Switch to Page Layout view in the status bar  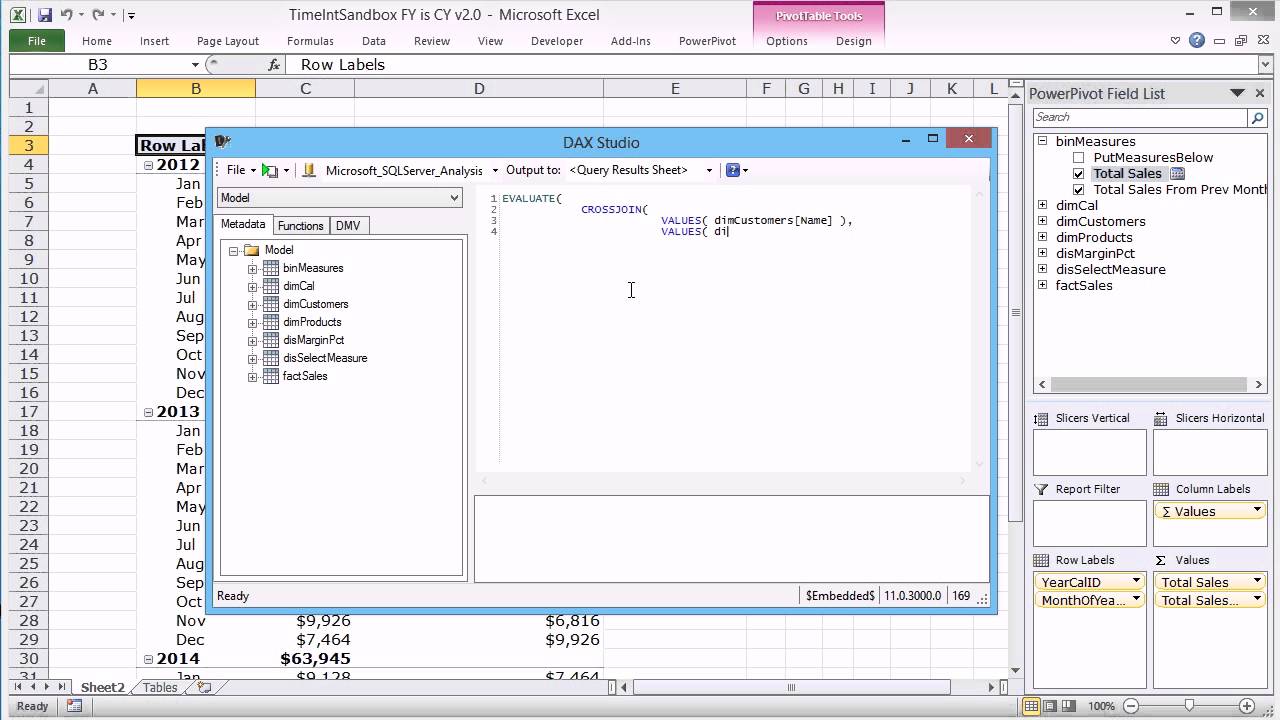click(1051, 706)
